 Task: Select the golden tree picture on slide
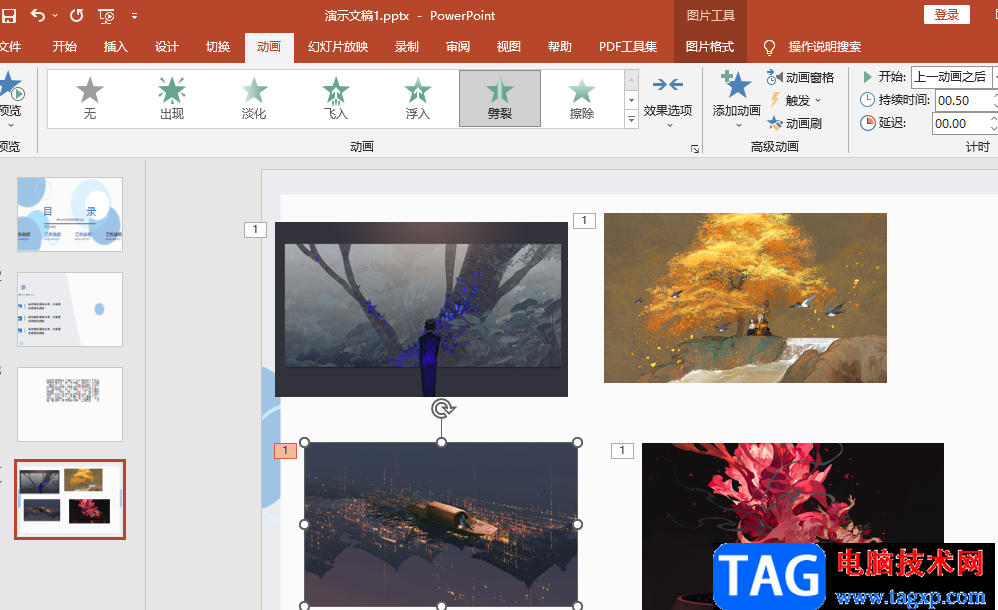(745, 298)
